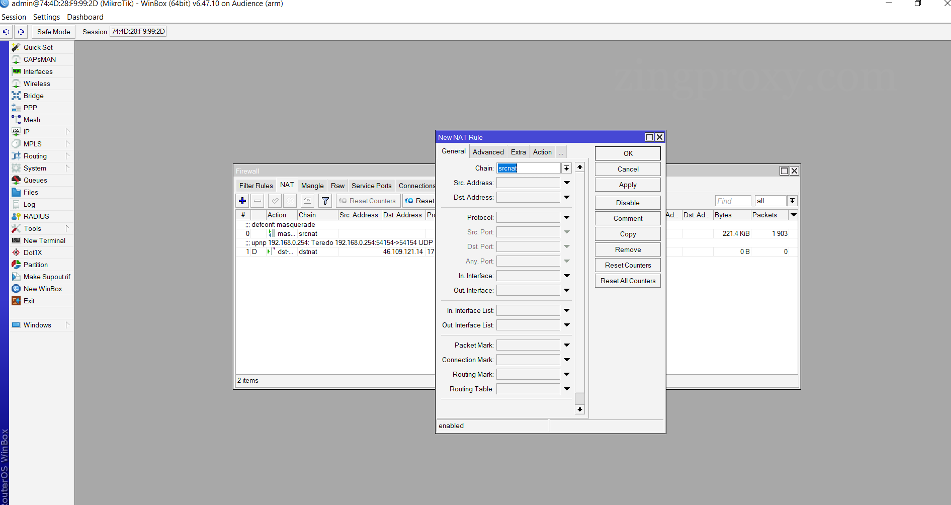
Task: Expand the Packet Mark field
Action: click(x=566, y=345)
